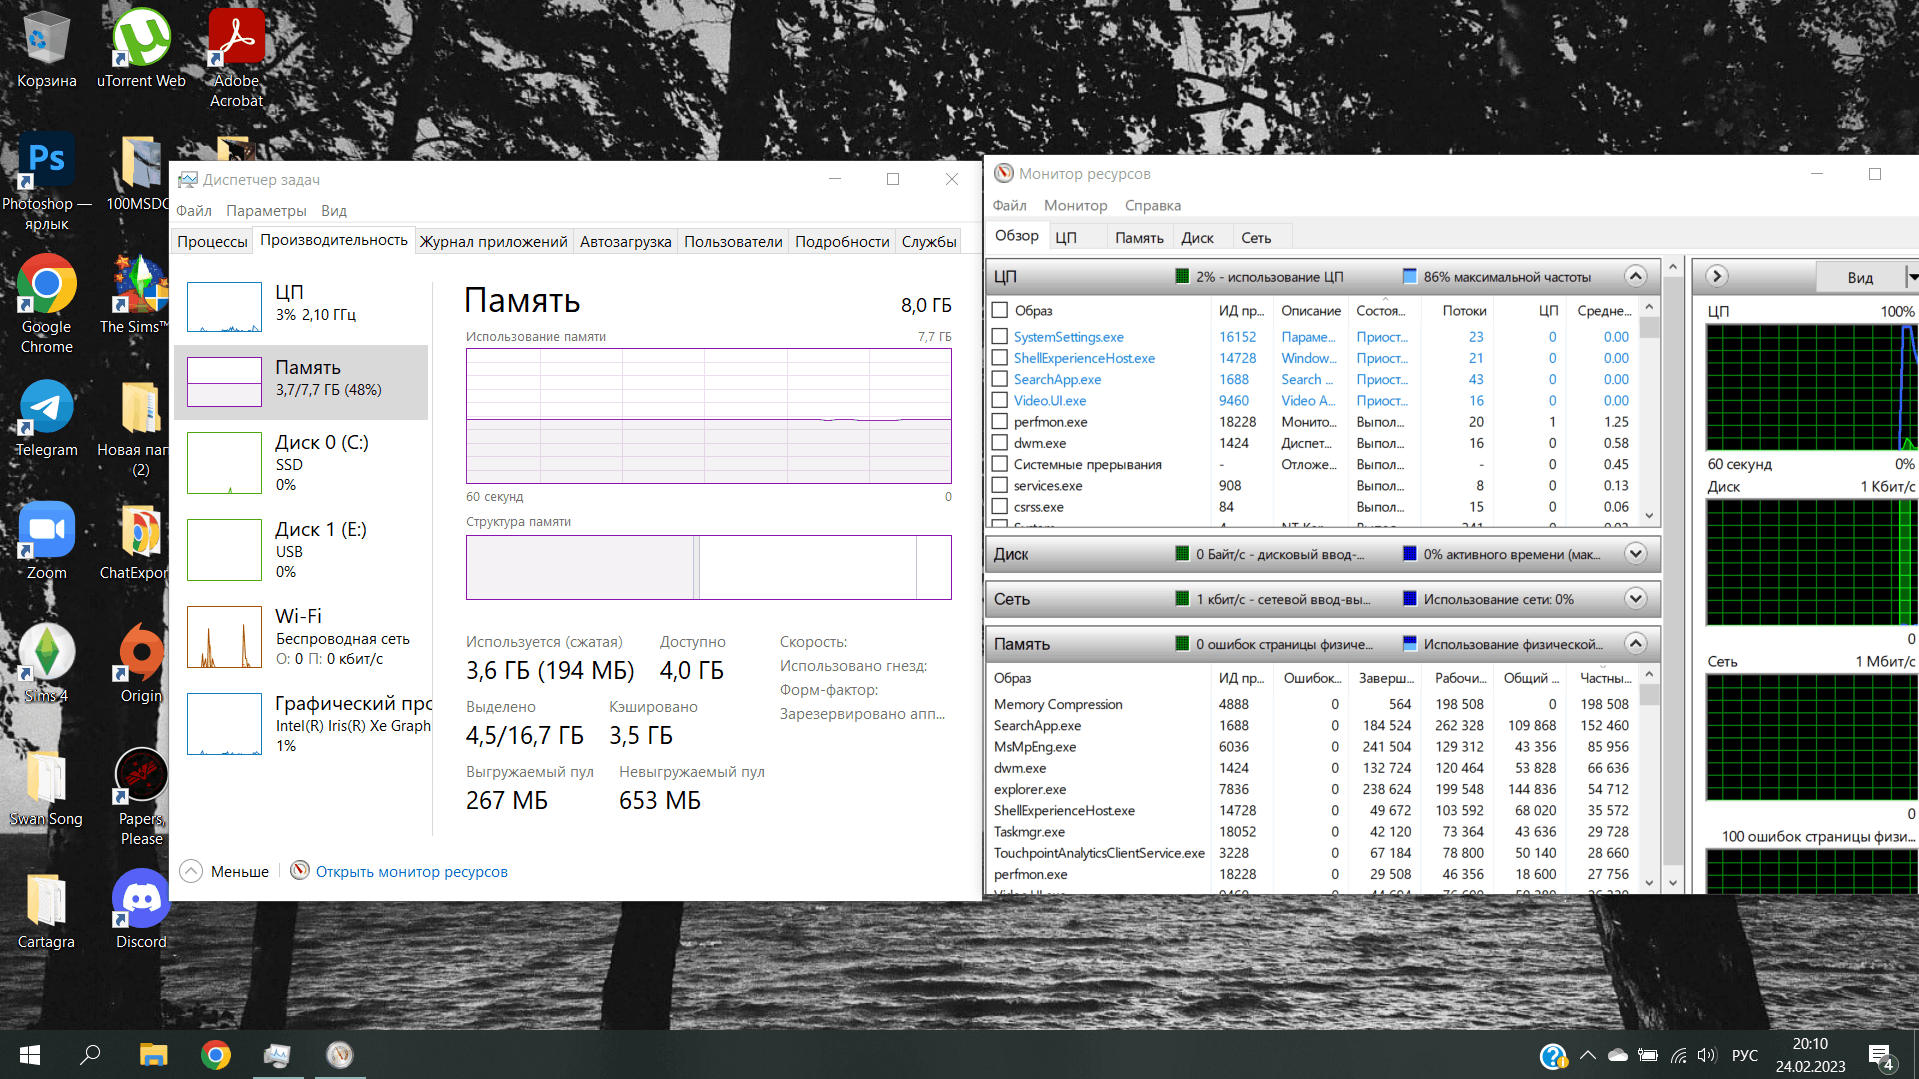1919x1079 pixels.
Task: Tick the perfmon.exe checkbox in CPU list
Action: [999, 422]
